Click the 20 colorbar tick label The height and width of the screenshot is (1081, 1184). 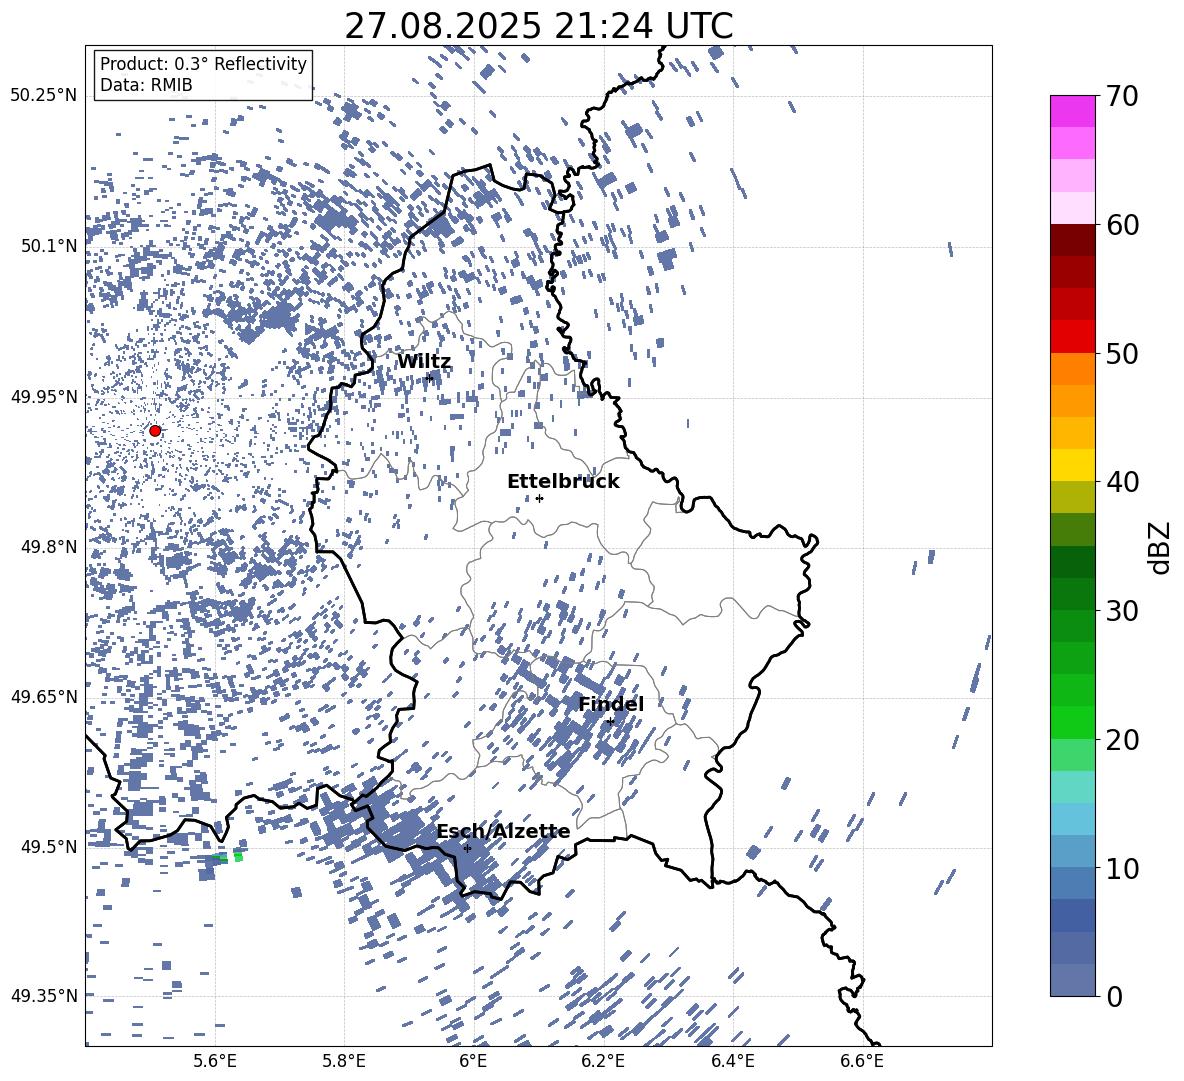click(x=1122, y=740)
